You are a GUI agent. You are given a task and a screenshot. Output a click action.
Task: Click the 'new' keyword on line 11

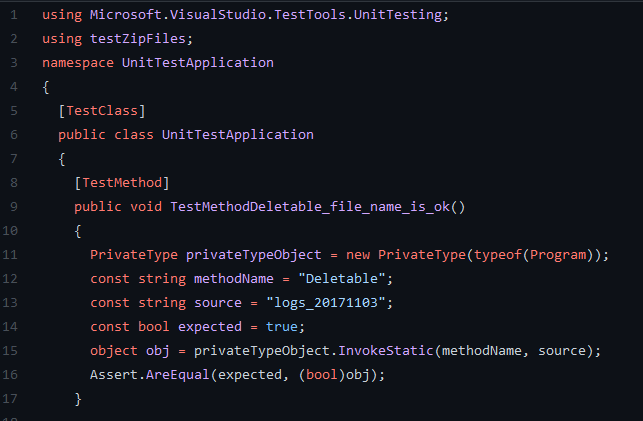click(x=358, y=255)
